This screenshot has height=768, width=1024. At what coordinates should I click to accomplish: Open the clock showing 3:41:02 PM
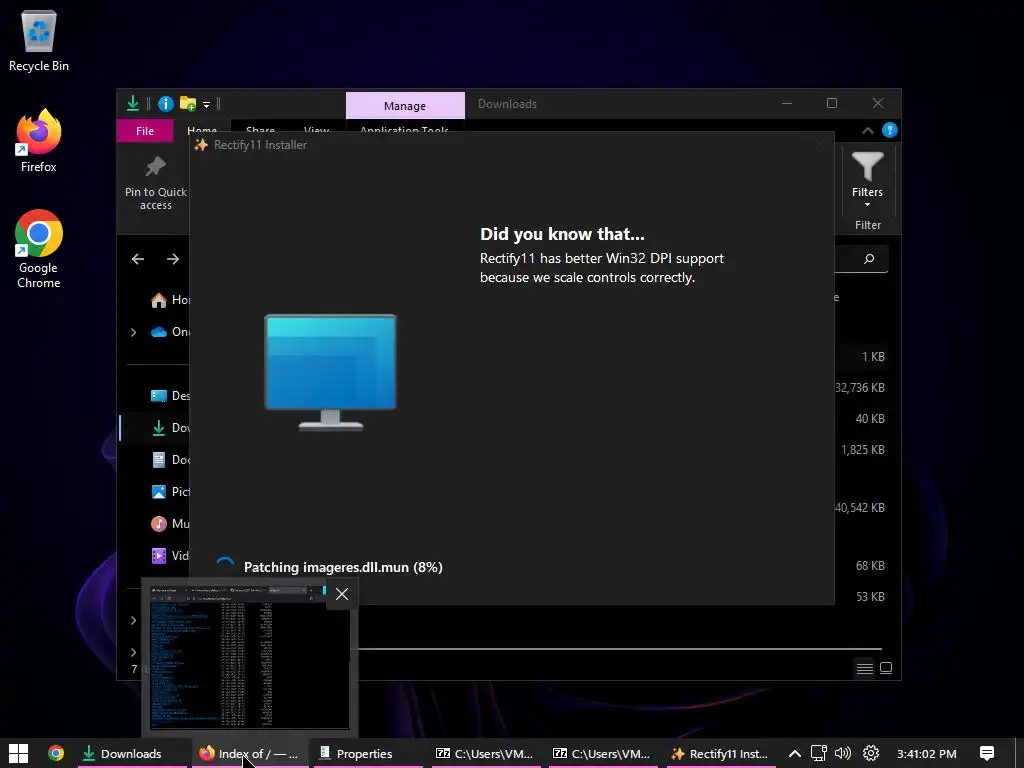926,754
